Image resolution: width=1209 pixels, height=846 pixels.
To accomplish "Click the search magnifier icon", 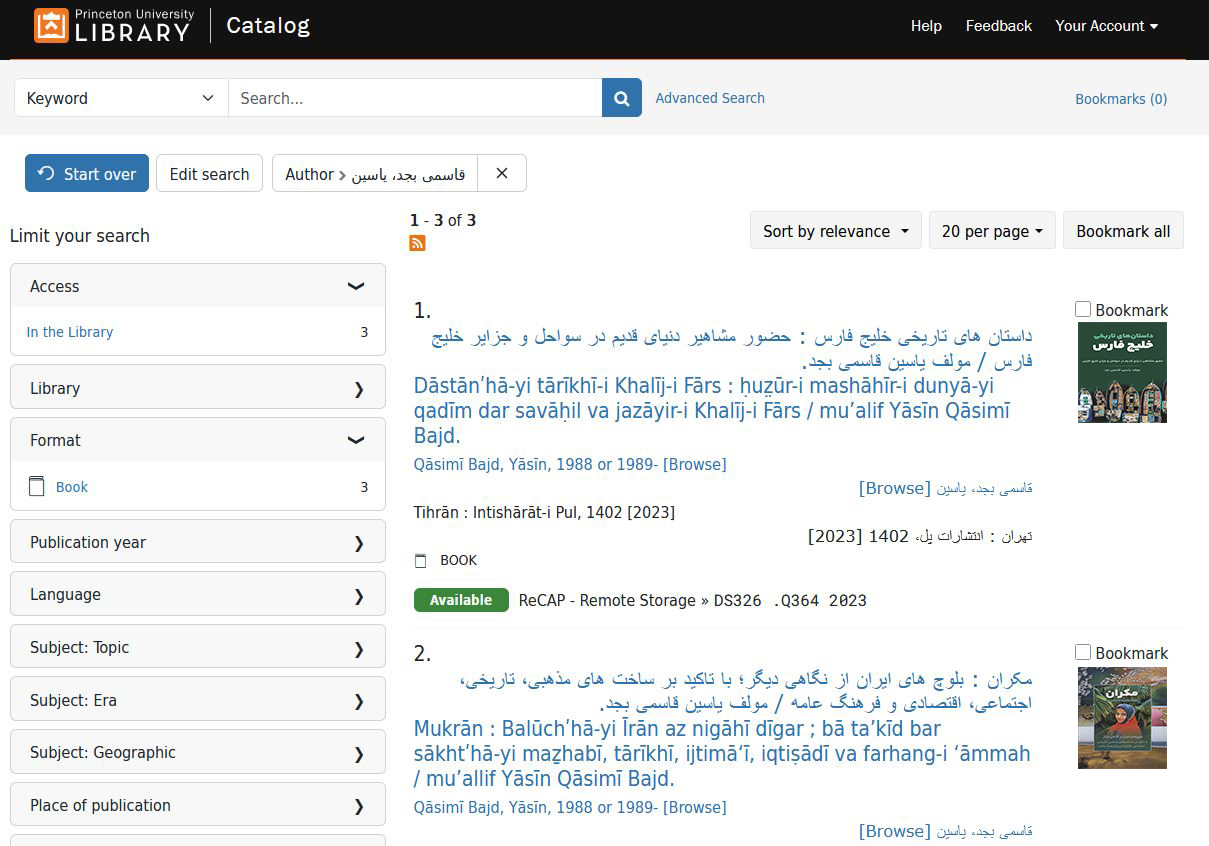I will (621, 97).
